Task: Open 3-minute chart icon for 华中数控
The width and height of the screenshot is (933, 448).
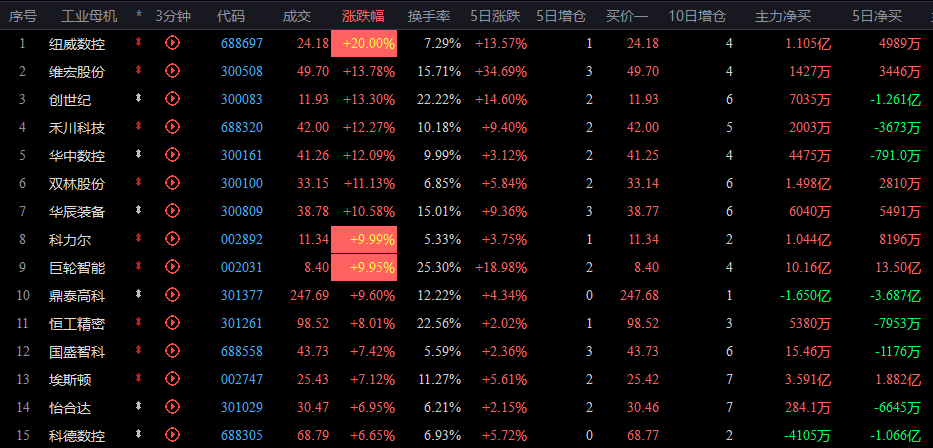Action: (x=173, y=155)
